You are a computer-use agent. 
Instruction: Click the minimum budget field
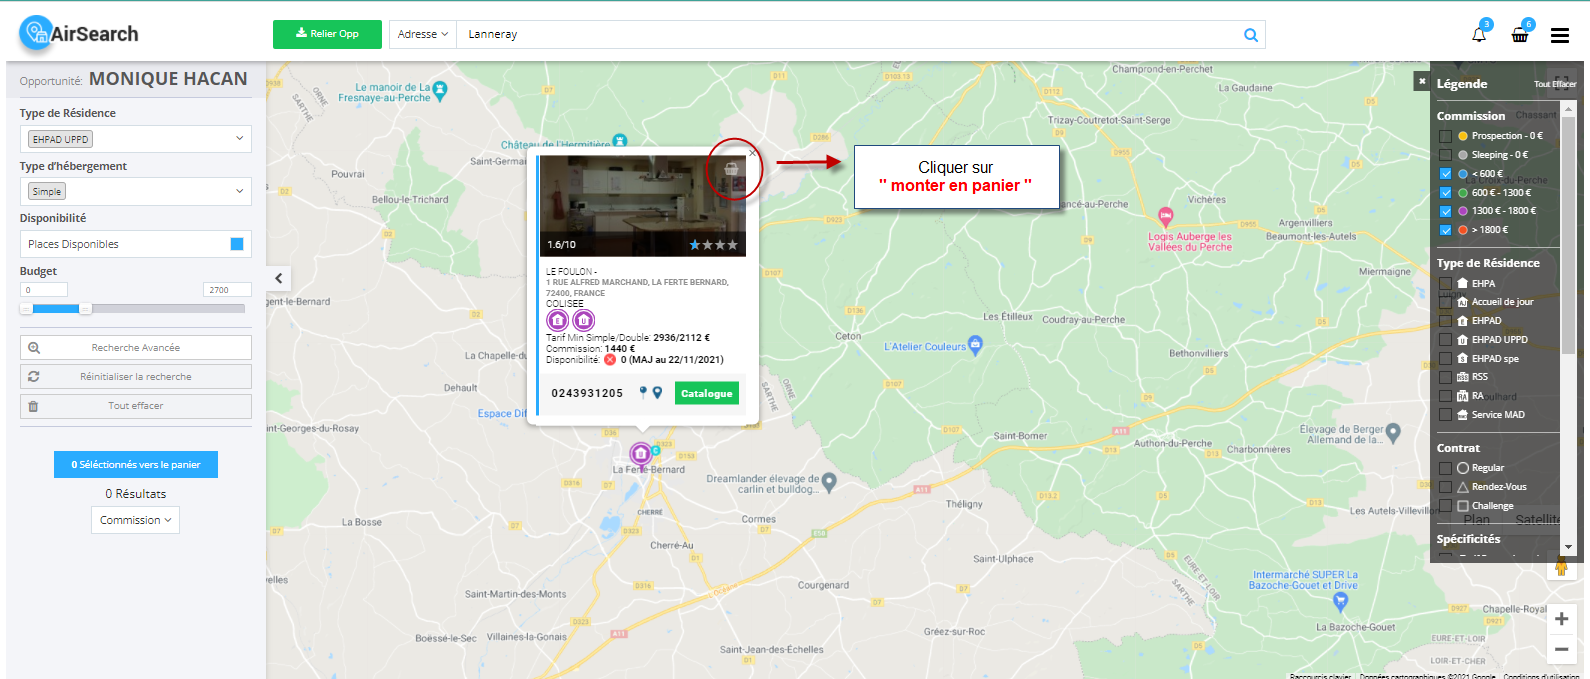(44, 290)
